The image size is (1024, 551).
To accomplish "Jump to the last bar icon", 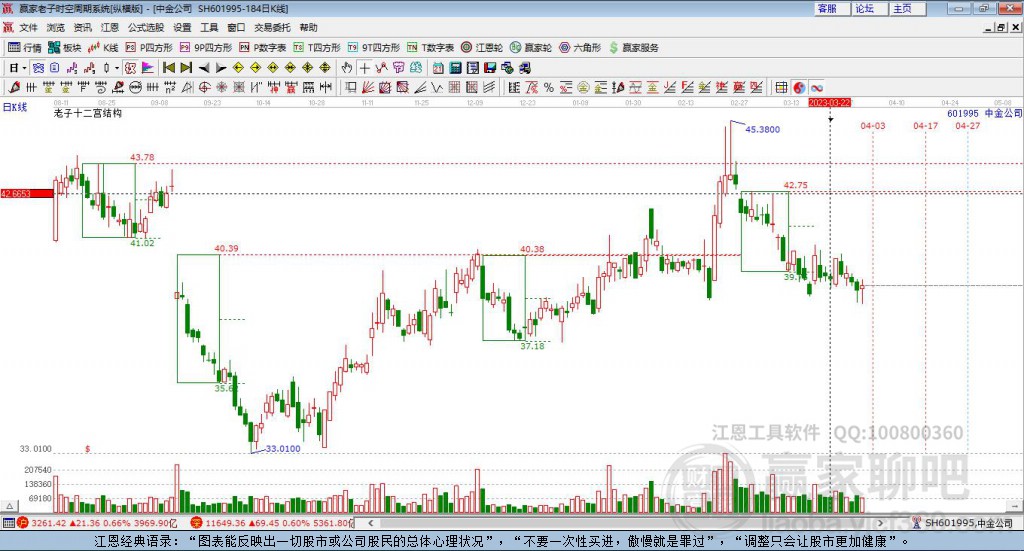I will (186, 68).
